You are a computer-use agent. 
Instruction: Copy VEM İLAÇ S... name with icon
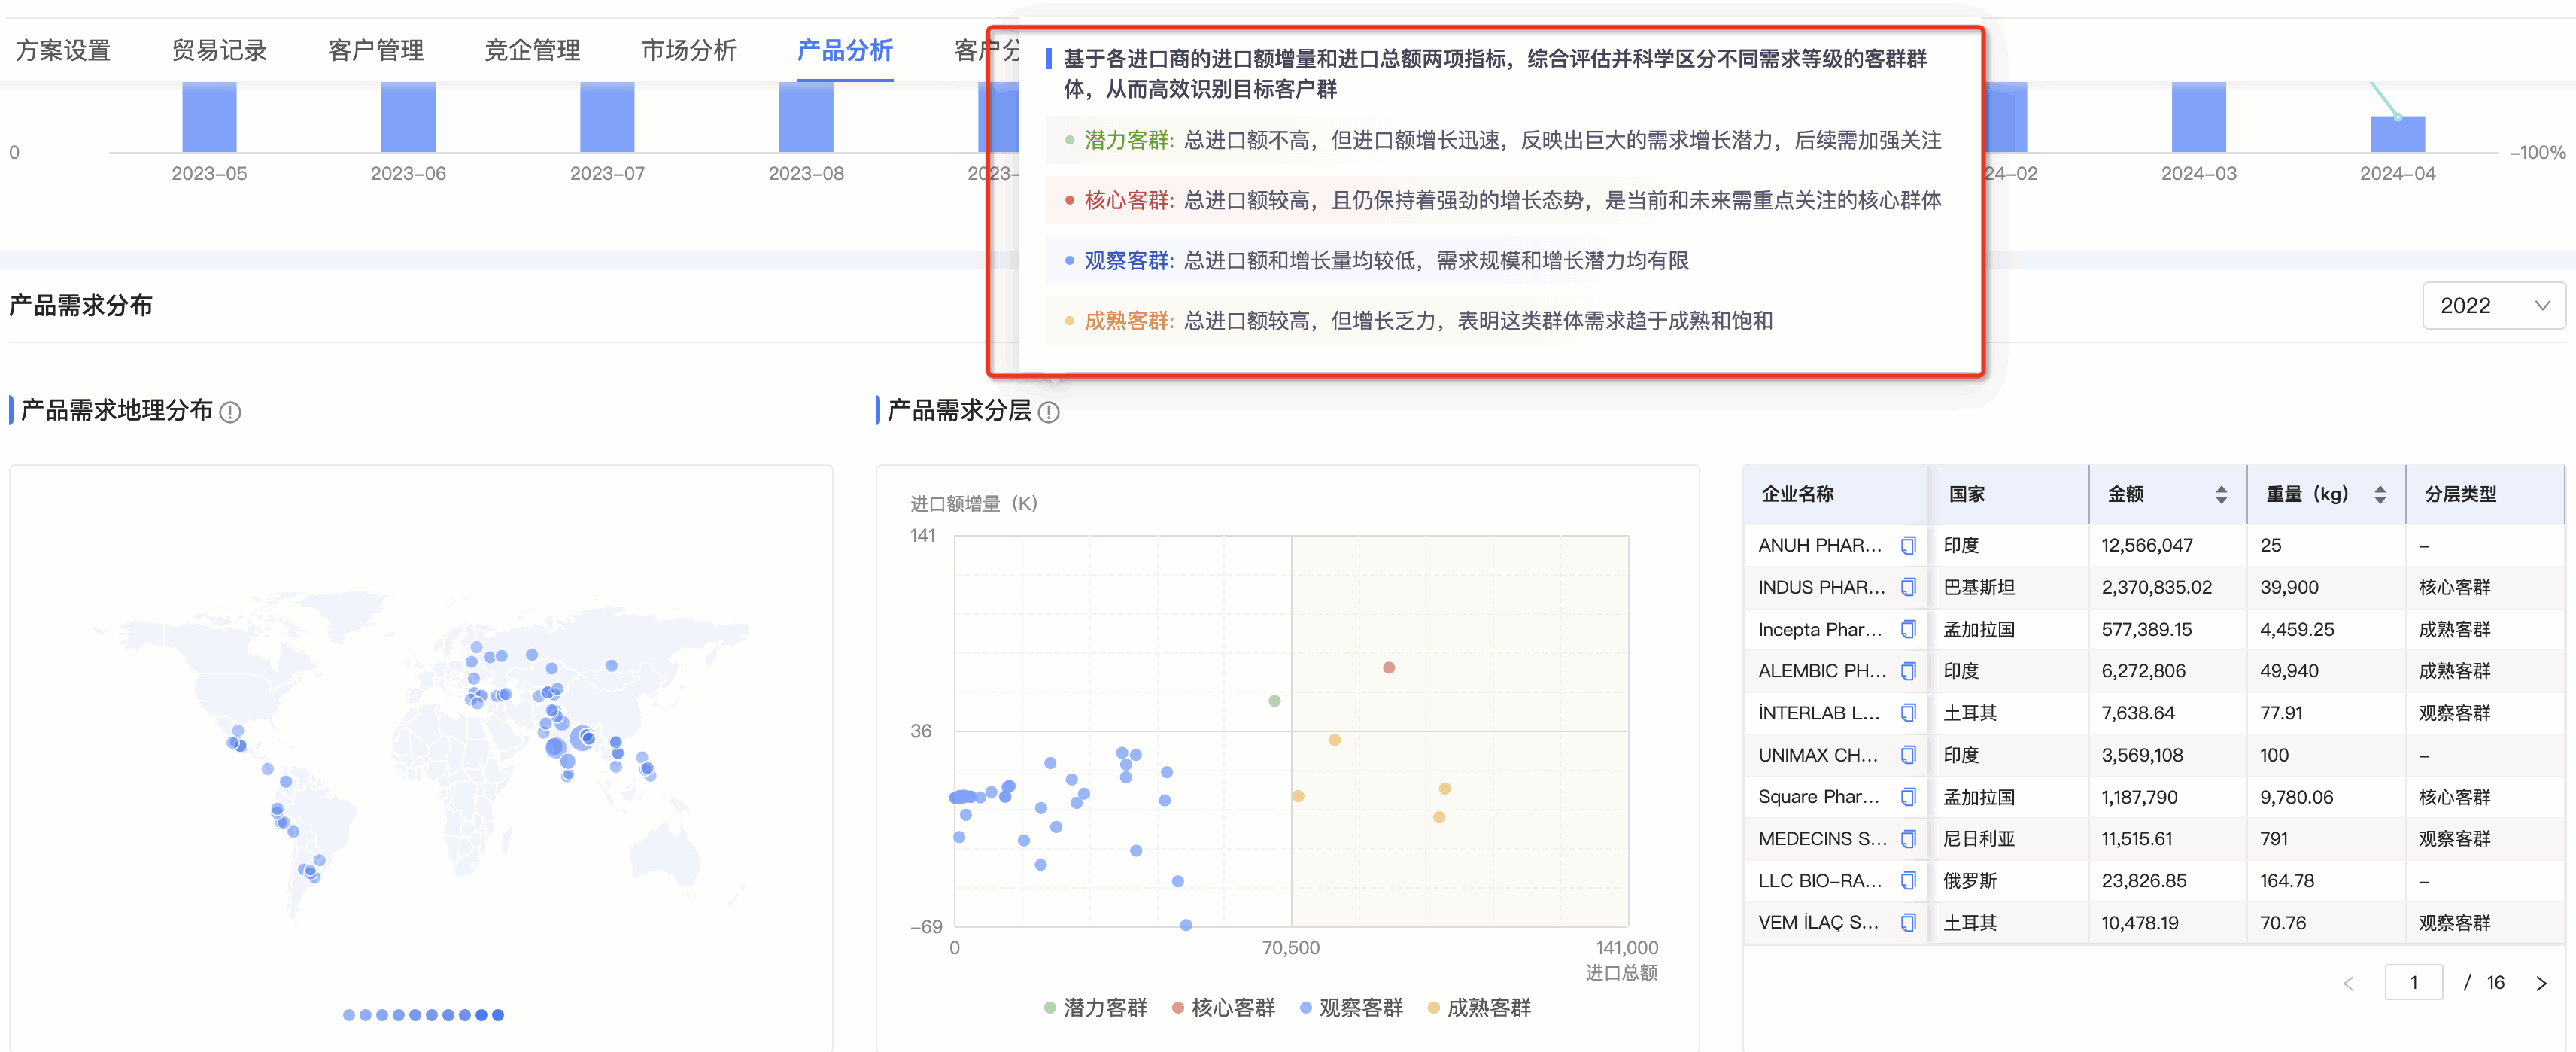[1907, 922]
